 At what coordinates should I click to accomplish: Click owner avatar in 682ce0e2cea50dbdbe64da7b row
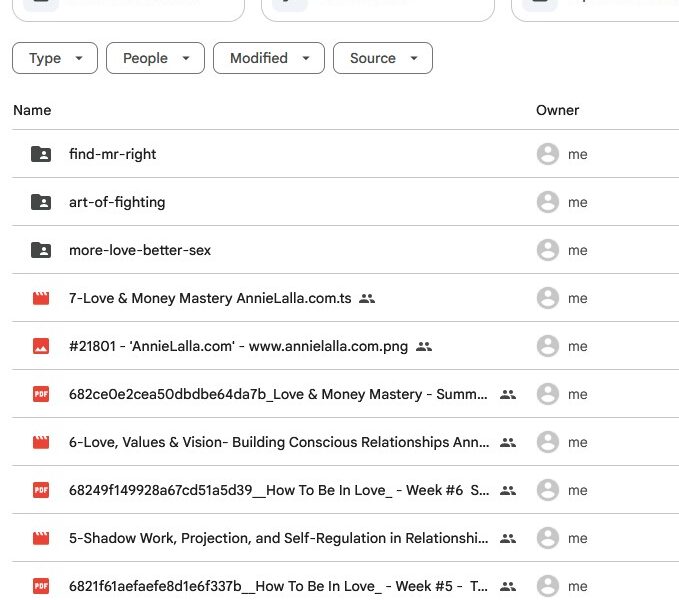click(548, 394)
